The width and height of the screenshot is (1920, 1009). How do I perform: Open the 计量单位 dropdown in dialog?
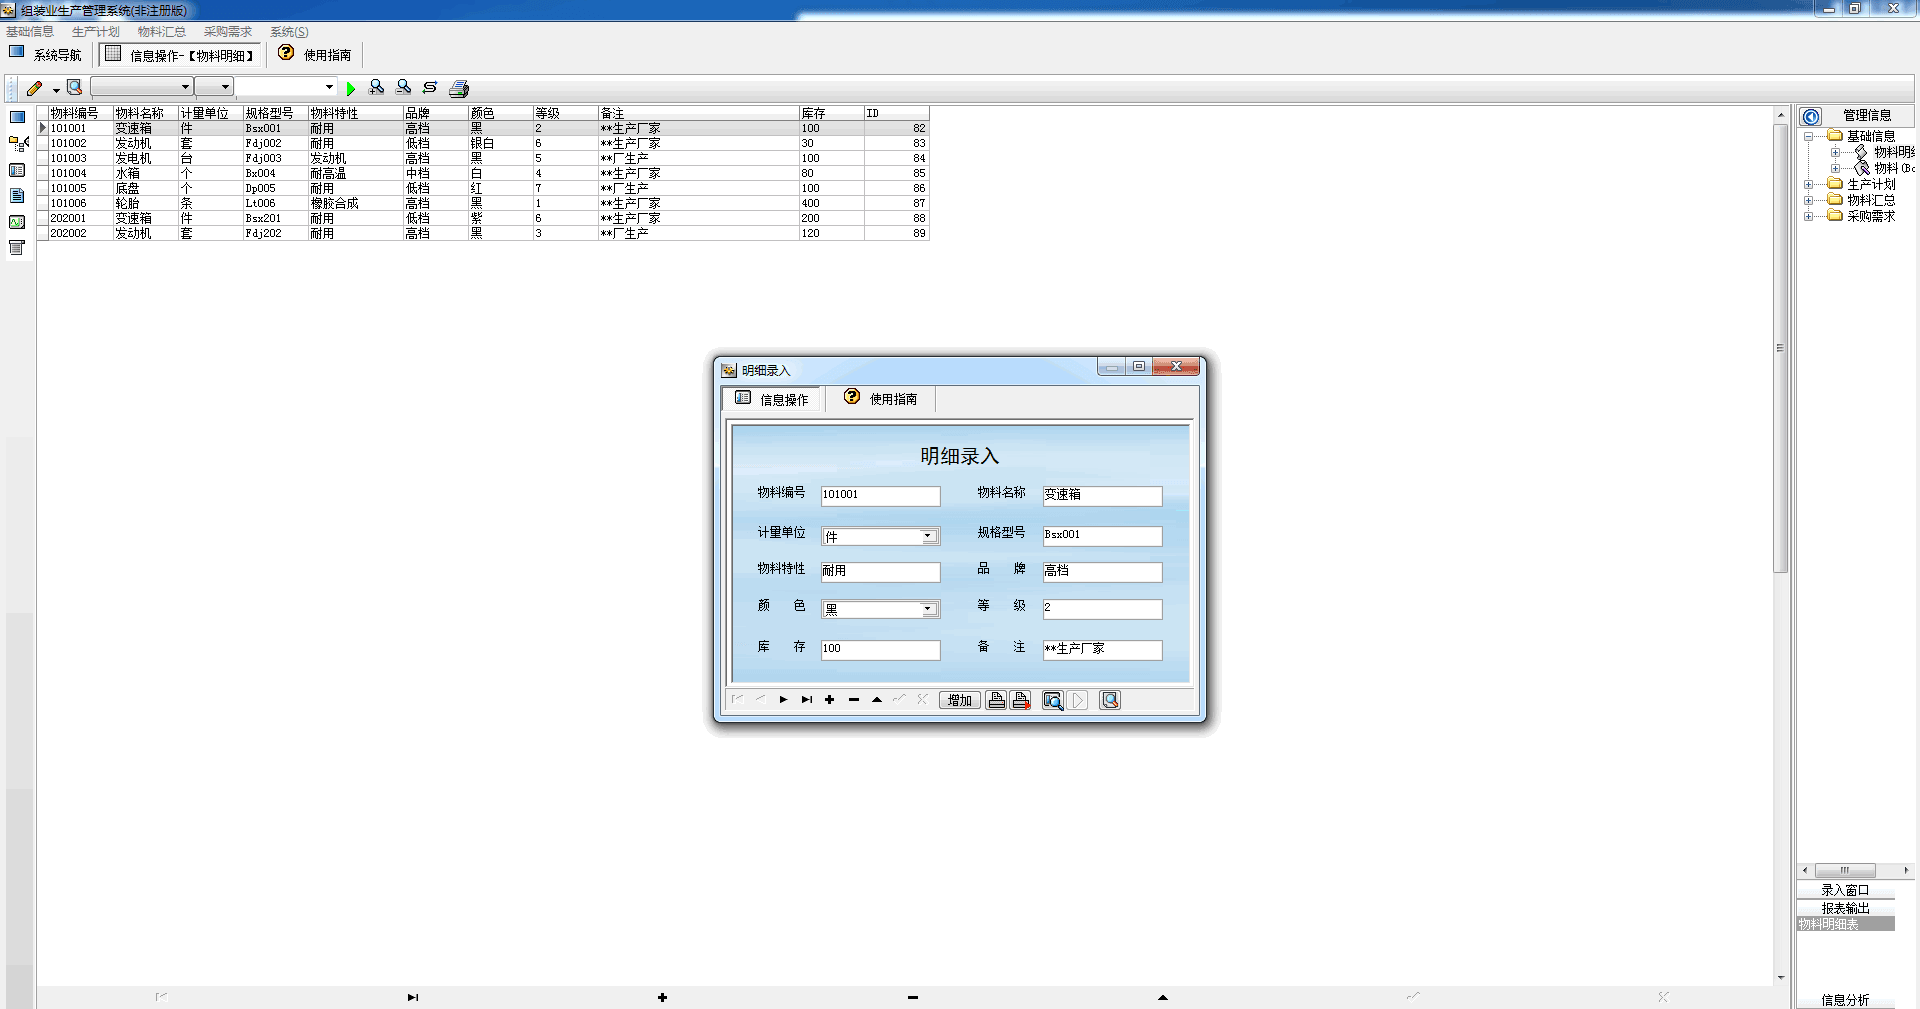[928, 536]
